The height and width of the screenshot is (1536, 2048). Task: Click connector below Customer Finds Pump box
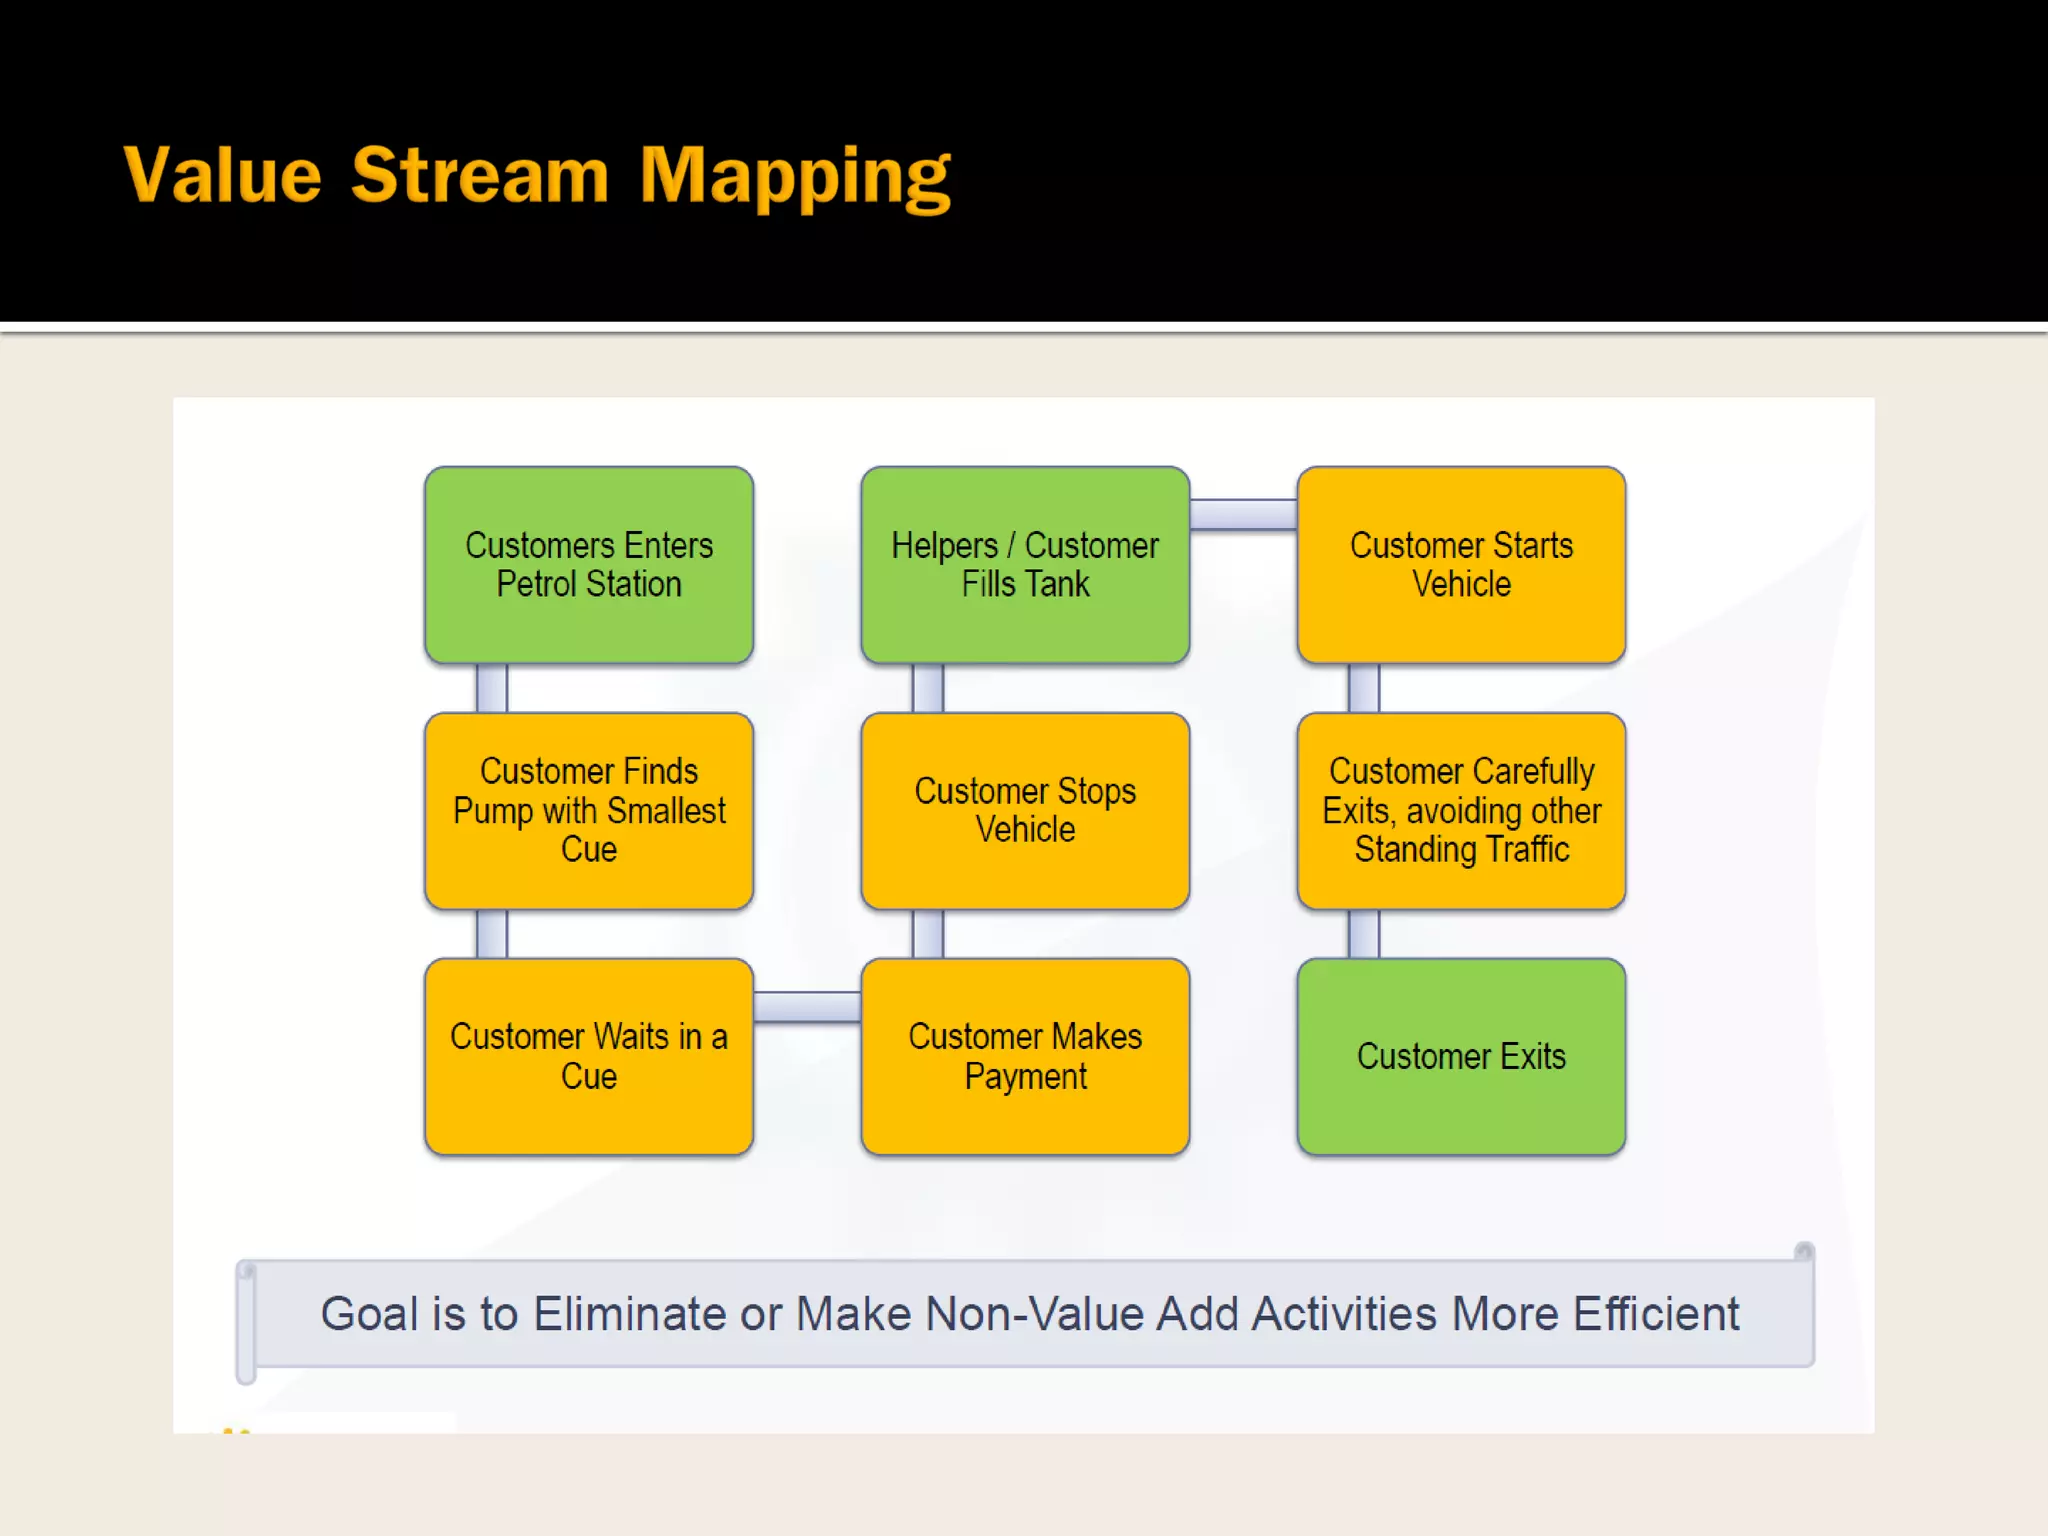coord(492,934)
